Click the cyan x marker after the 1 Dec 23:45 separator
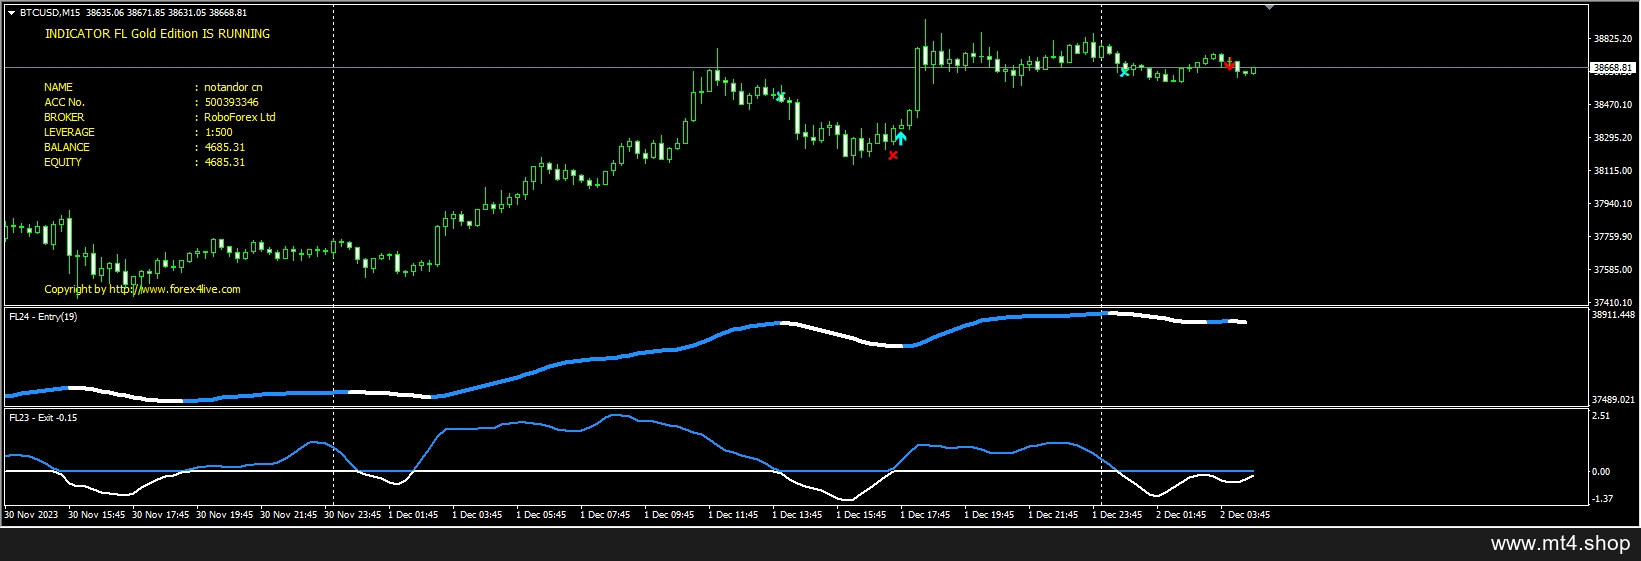This screenshot has height=561, width=1641. pyautogui.click(x=1125, y=71)
